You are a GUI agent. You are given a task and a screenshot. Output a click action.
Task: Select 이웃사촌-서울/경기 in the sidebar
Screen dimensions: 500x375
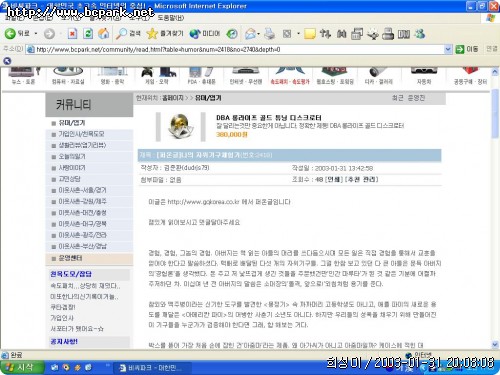(82, 190)
